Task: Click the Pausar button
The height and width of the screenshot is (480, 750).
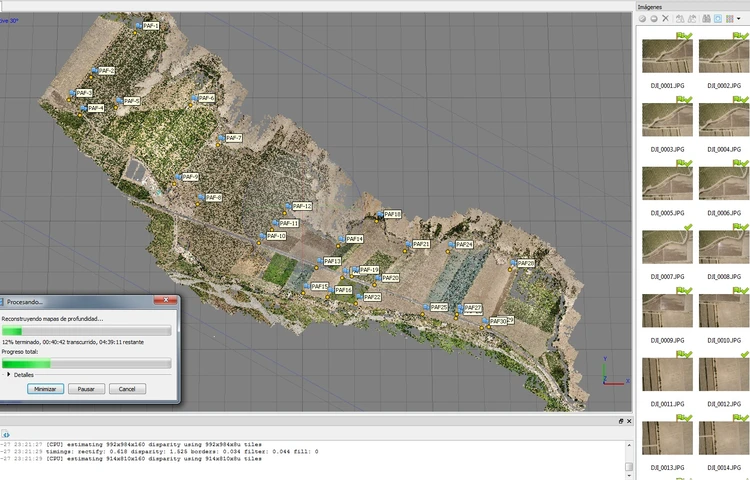Action: (86, 389)
